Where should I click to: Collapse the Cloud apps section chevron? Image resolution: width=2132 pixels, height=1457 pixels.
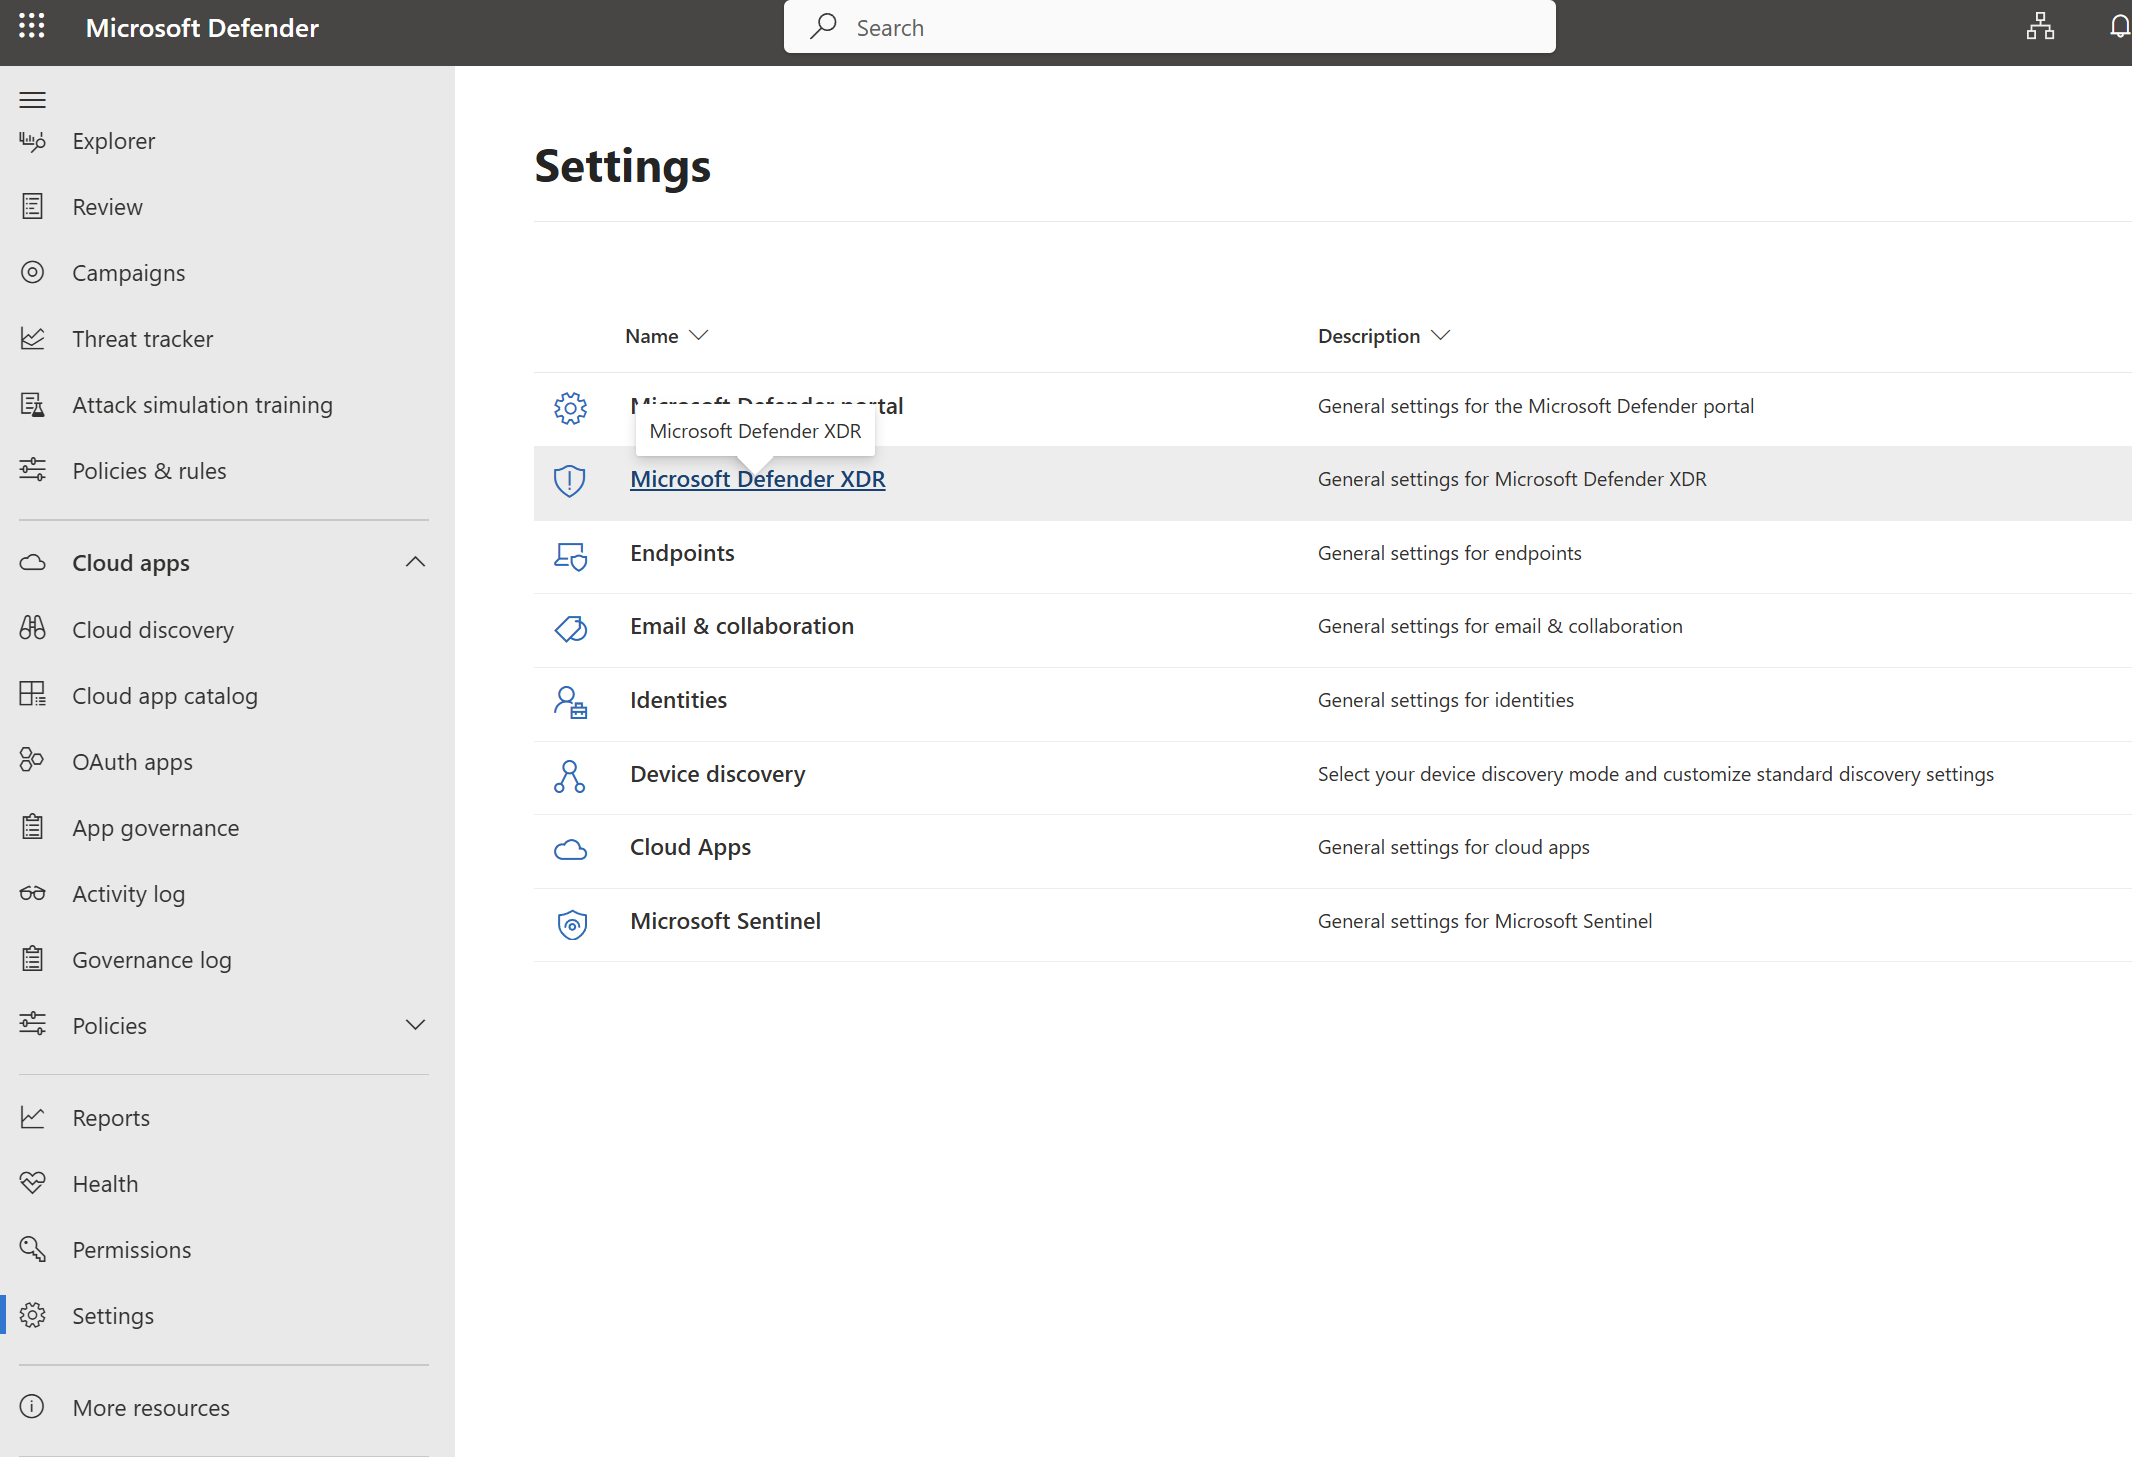point(415,563)
